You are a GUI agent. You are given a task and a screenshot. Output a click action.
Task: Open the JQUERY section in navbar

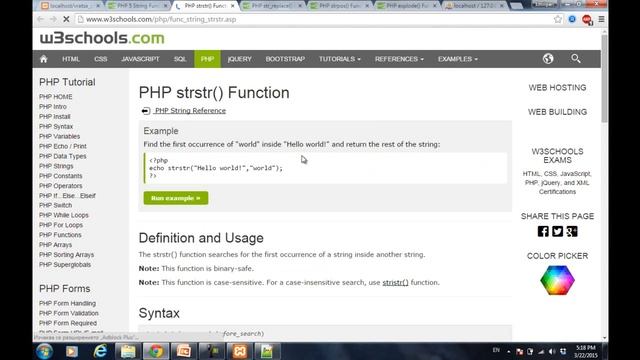[240, 59]
